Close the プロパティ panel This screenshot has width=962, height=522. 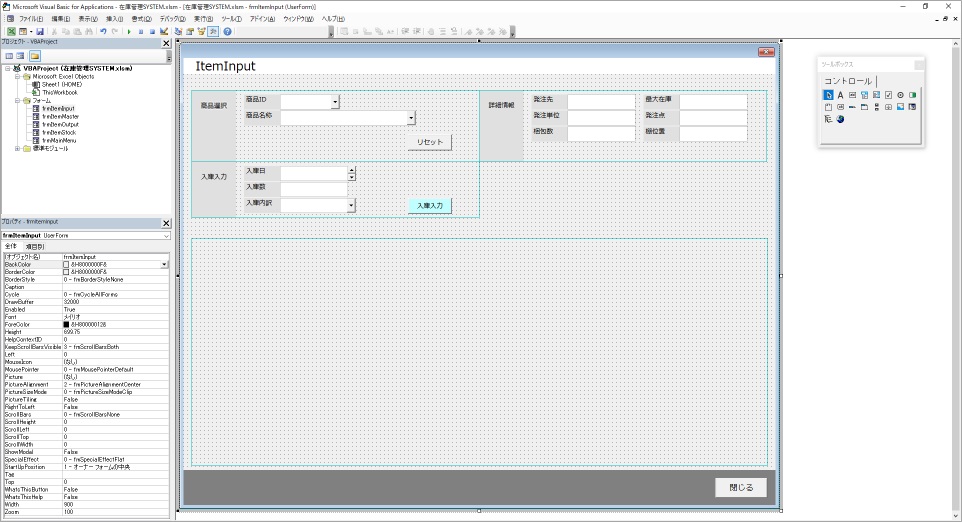tap(166, 223)
